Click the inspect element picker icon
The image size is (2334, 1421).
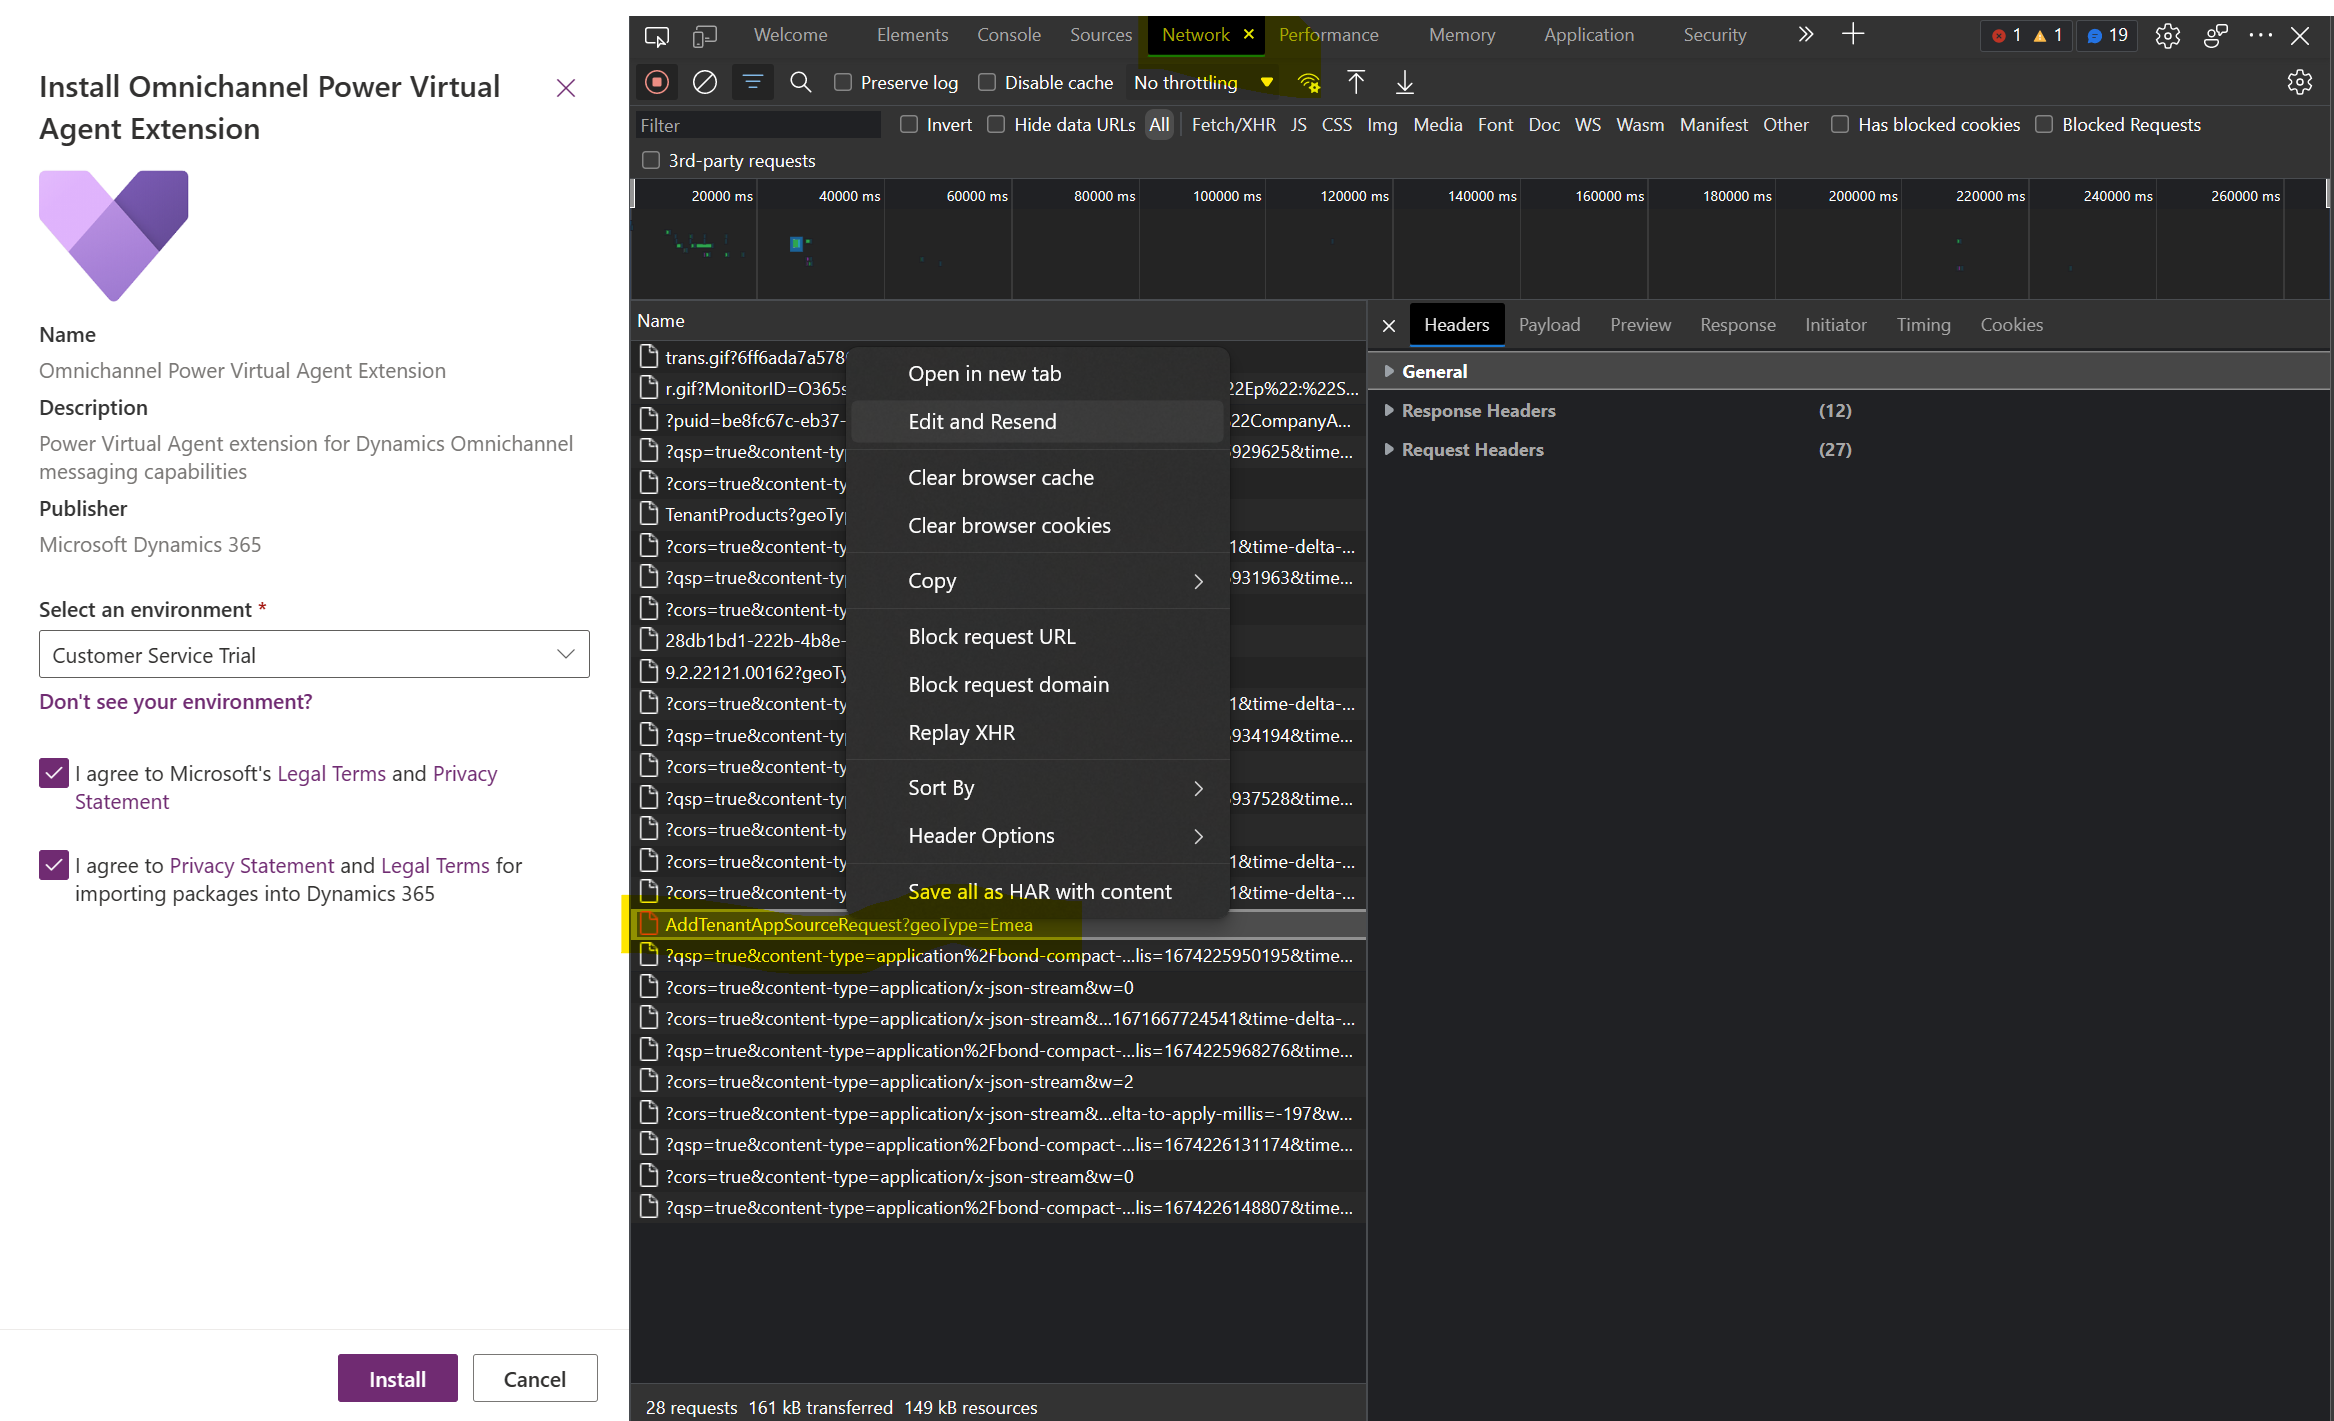(x=657, y=36)
